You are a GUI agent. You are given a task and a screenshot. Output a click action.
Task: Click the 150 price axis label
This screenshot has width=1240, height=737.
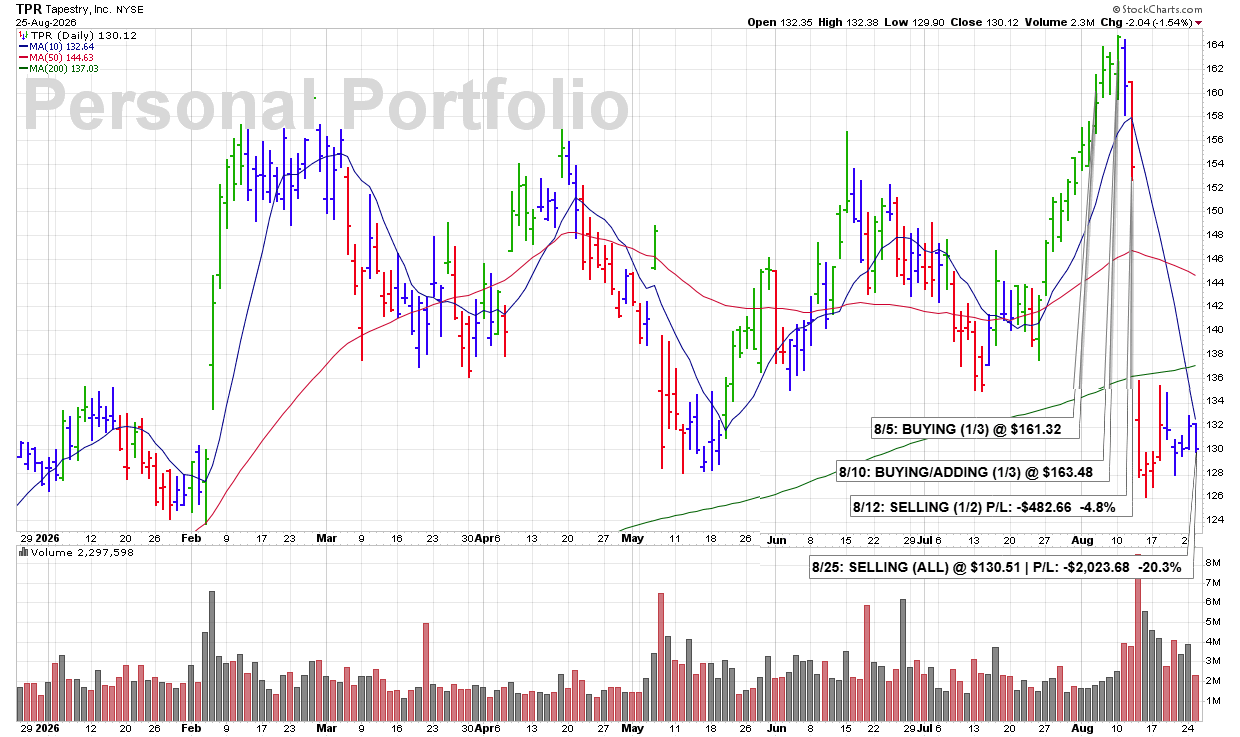pos(1215,211)
